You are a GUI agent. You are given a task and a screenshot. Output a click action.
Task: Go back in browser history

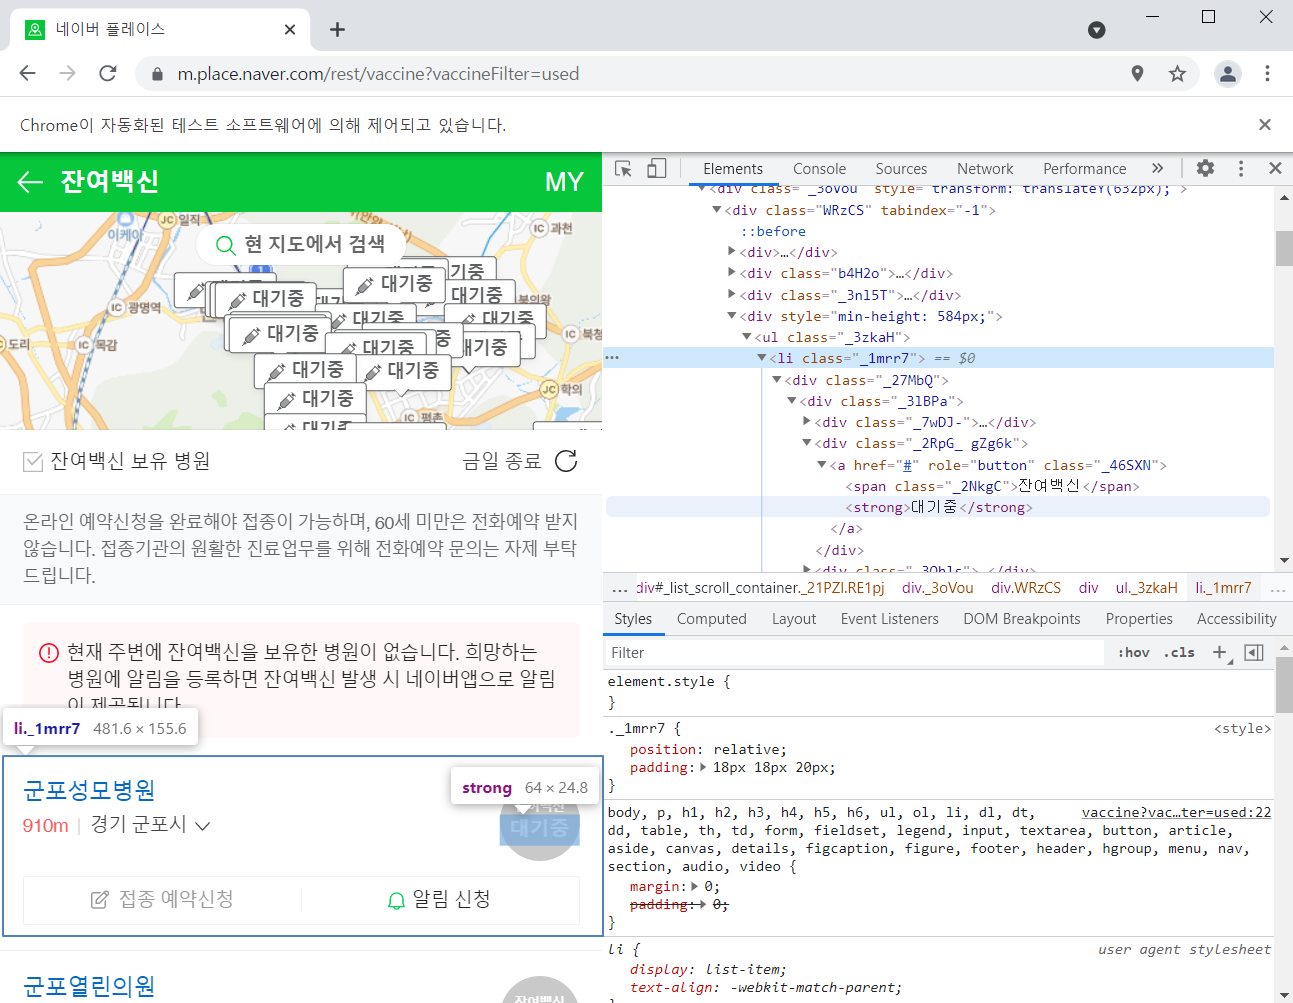[x=28, y=73]
